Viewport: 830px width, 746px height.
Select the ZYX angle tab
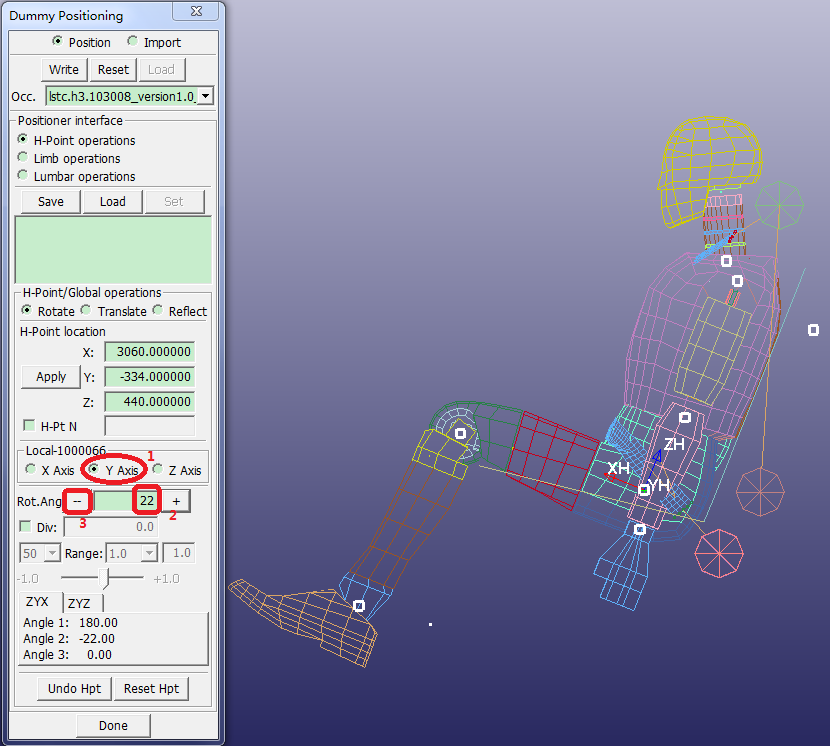click(x=38, y=602)
